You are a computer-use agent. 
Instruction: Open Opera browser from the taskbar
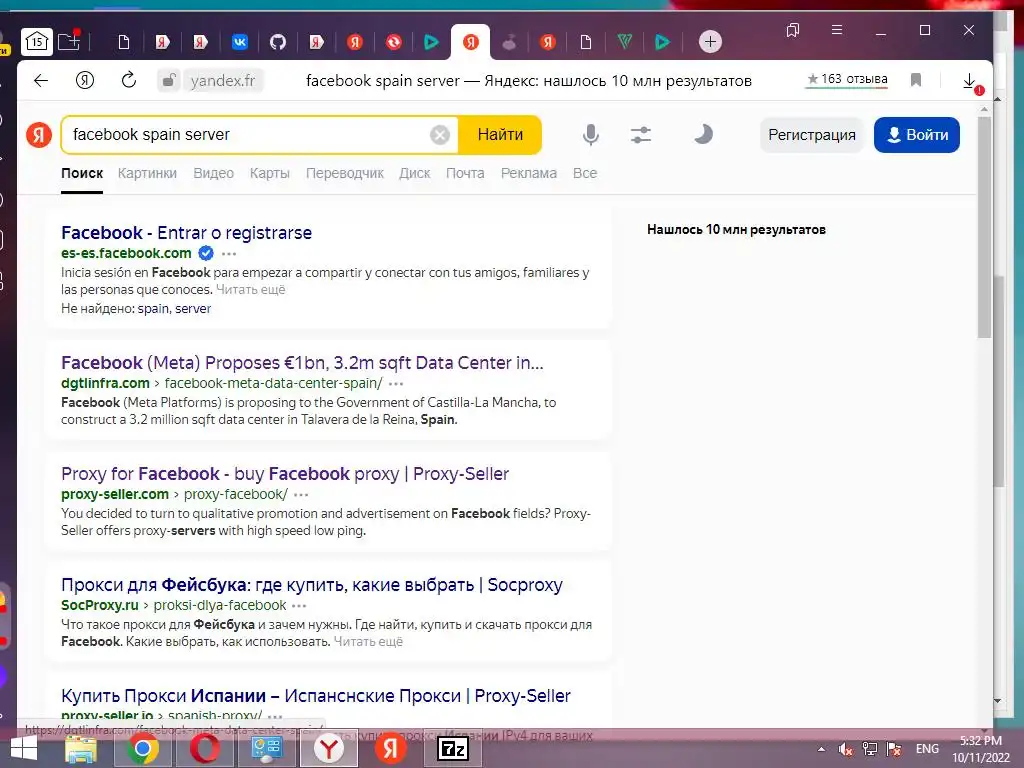(205, 748)
